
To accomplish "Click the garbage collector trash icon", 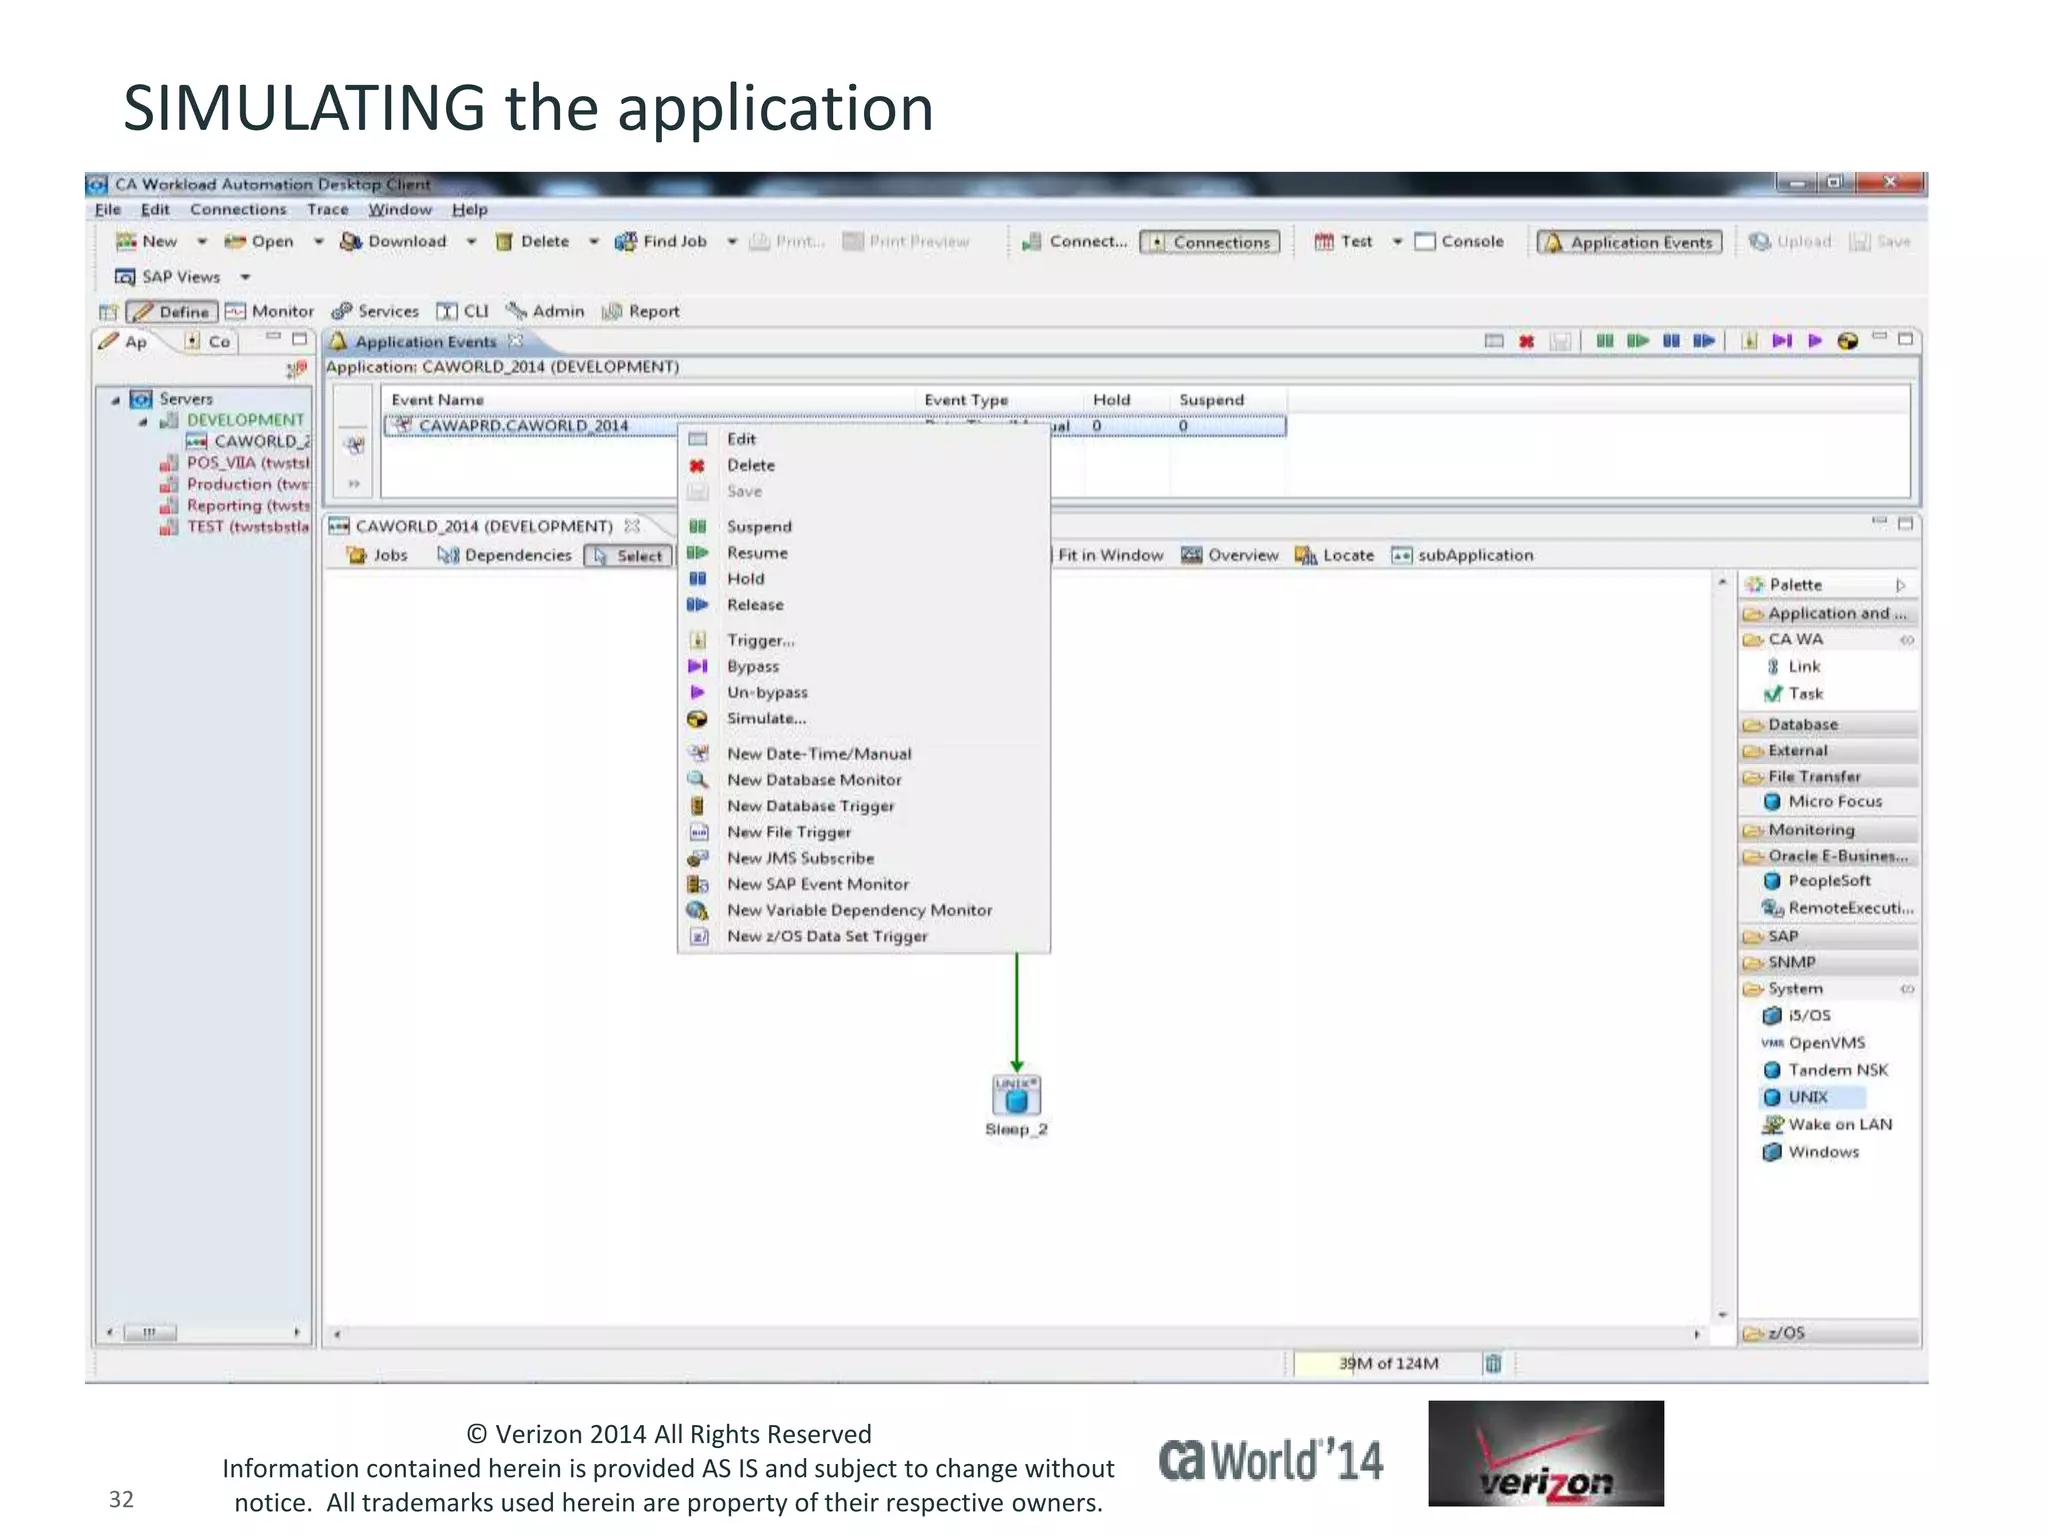I will pos(1493,1363).
